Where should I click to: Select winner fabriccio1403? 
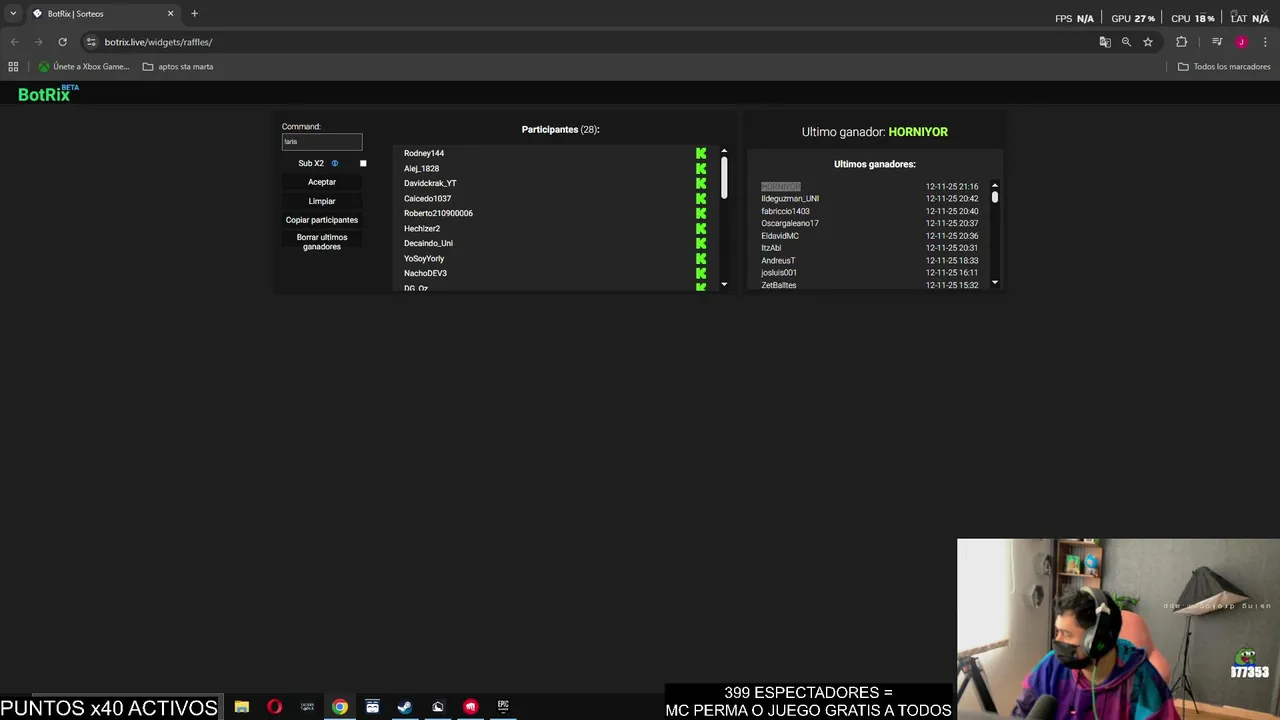pos(785,211)
